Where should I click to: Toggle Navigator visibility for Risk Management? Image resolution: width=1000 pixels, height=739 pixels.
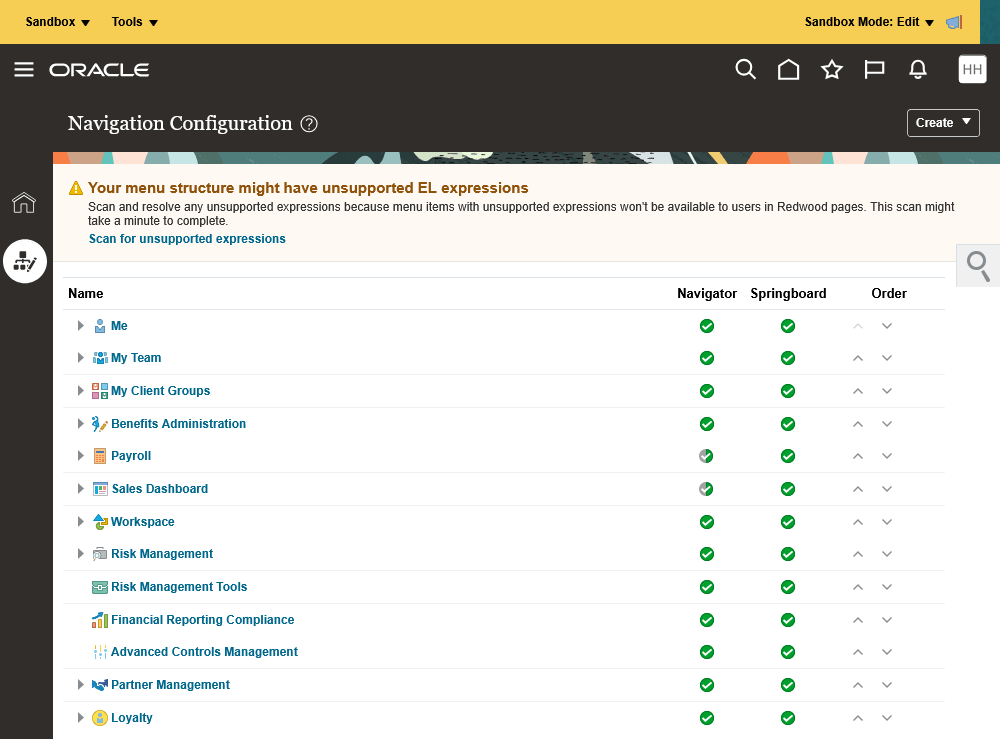point(707,554)
